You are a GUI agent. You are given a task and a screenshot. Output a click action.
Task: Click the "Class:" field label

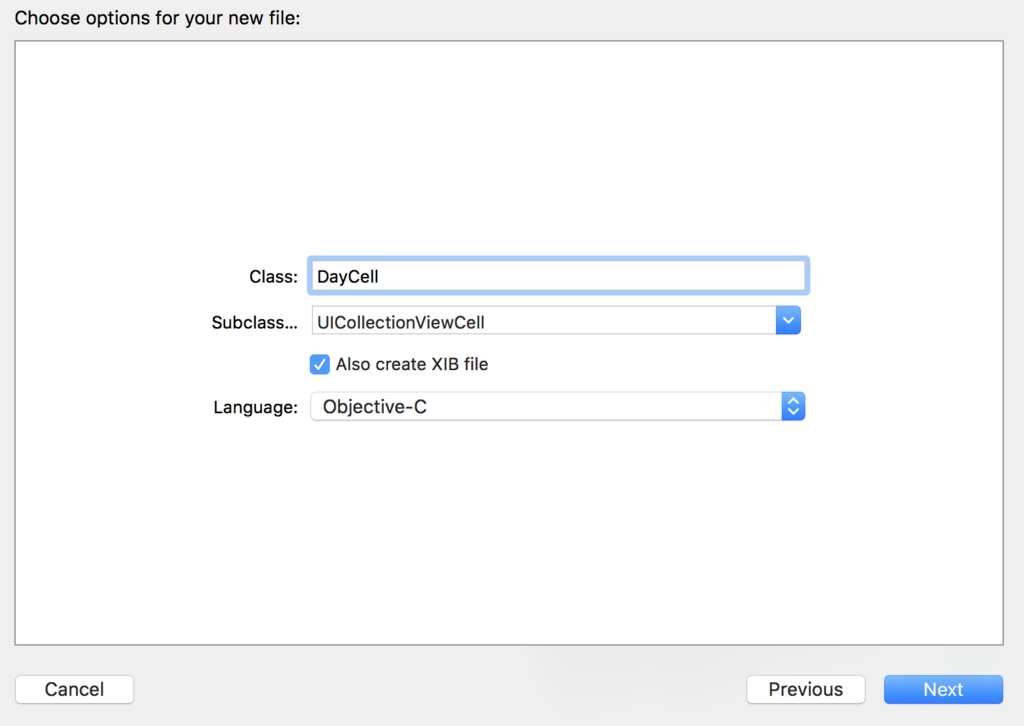273,277
